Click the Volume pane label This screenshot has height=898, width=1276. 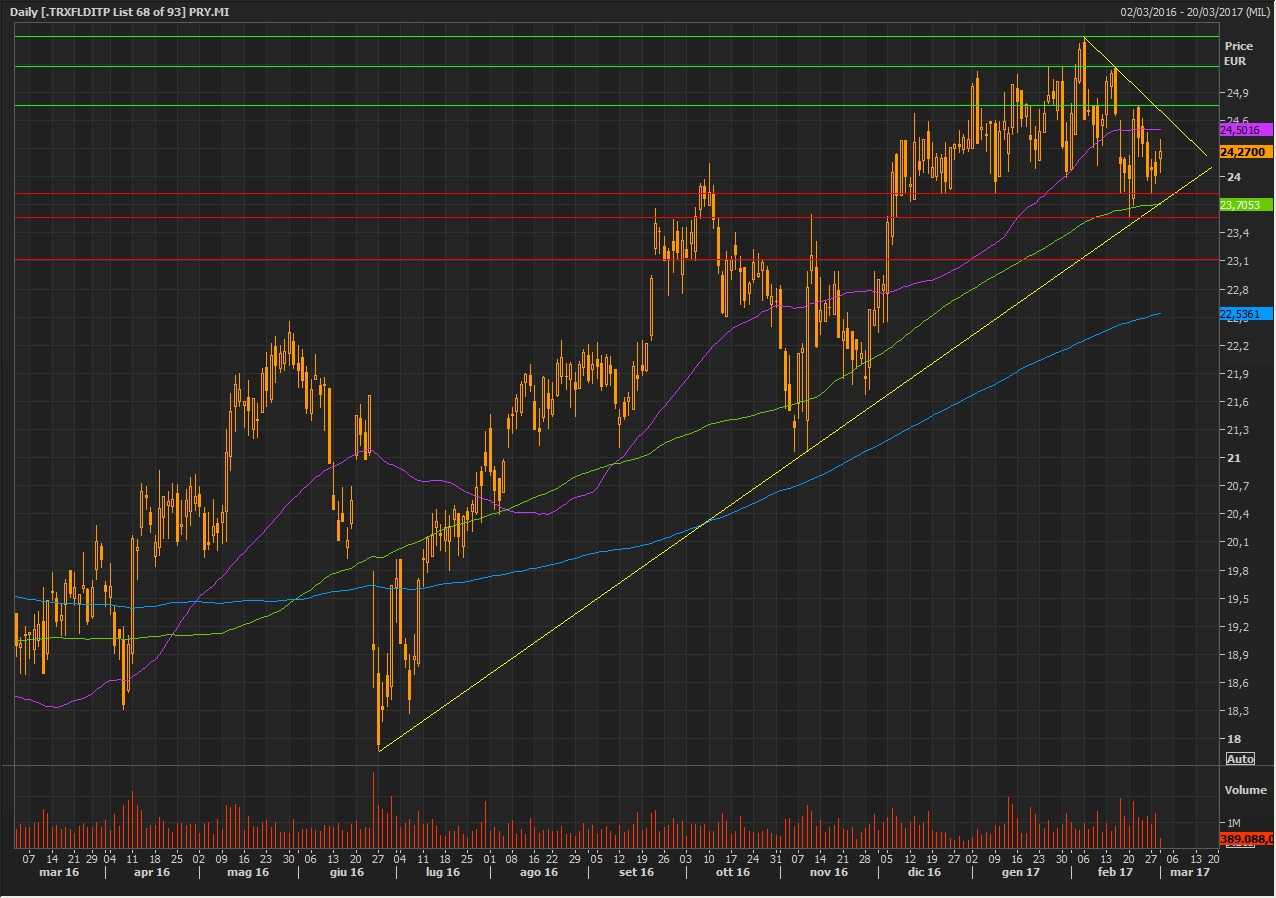click(1245, 790)
